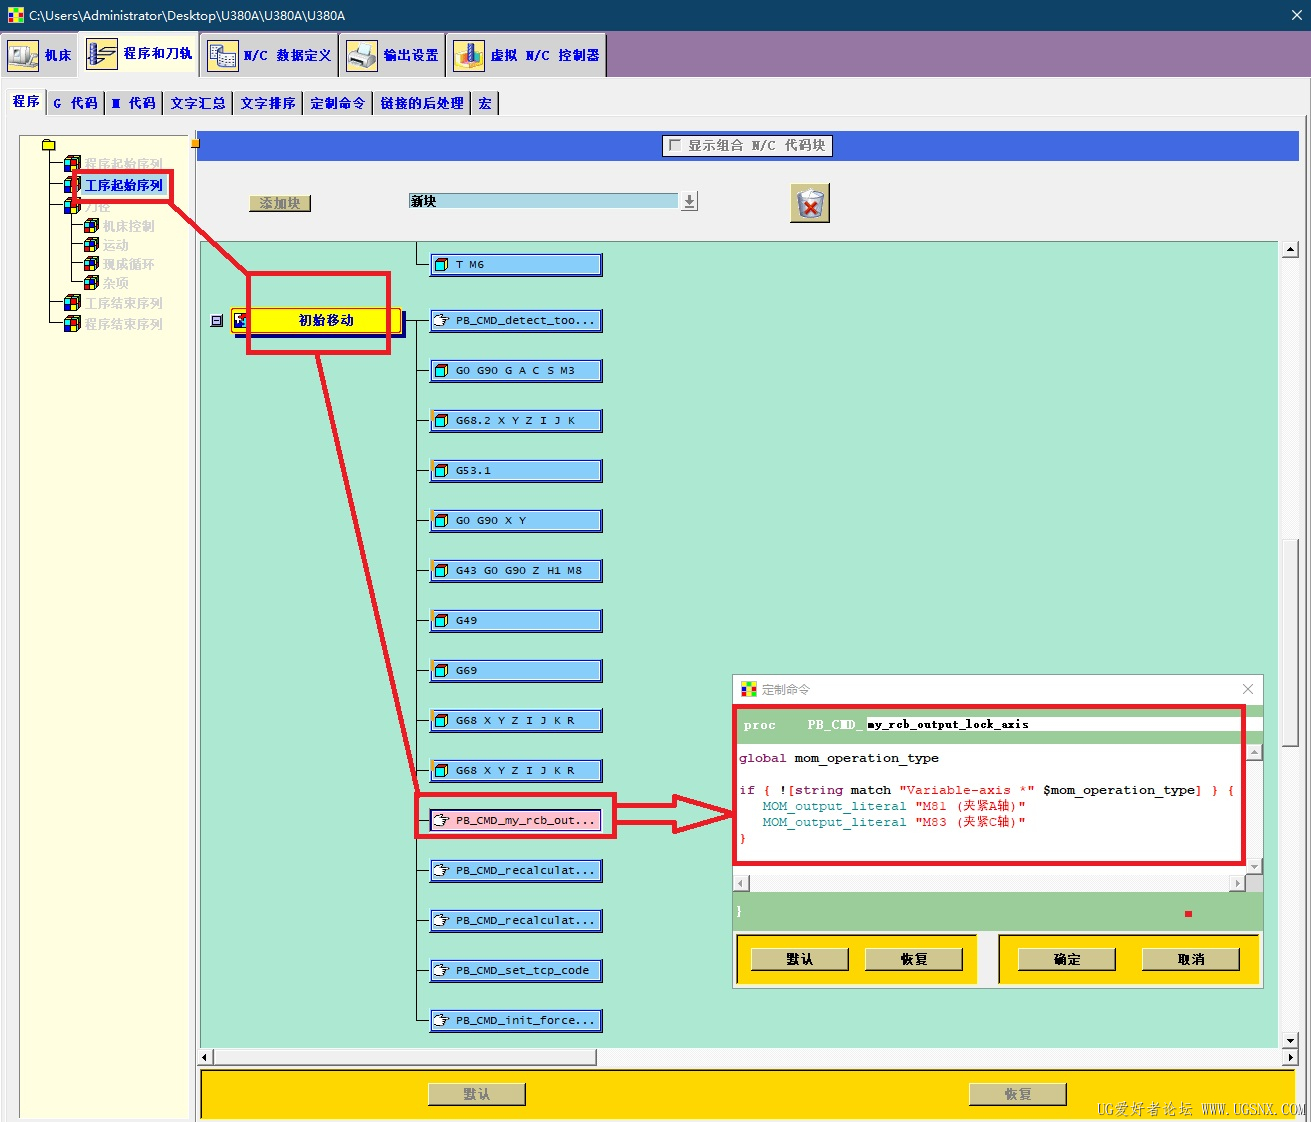The height and width of the screenshot is (1122, 1311).
Task: Toggle the 显示组合 N/C 代码块 checkbox
Action: [675, 145]
